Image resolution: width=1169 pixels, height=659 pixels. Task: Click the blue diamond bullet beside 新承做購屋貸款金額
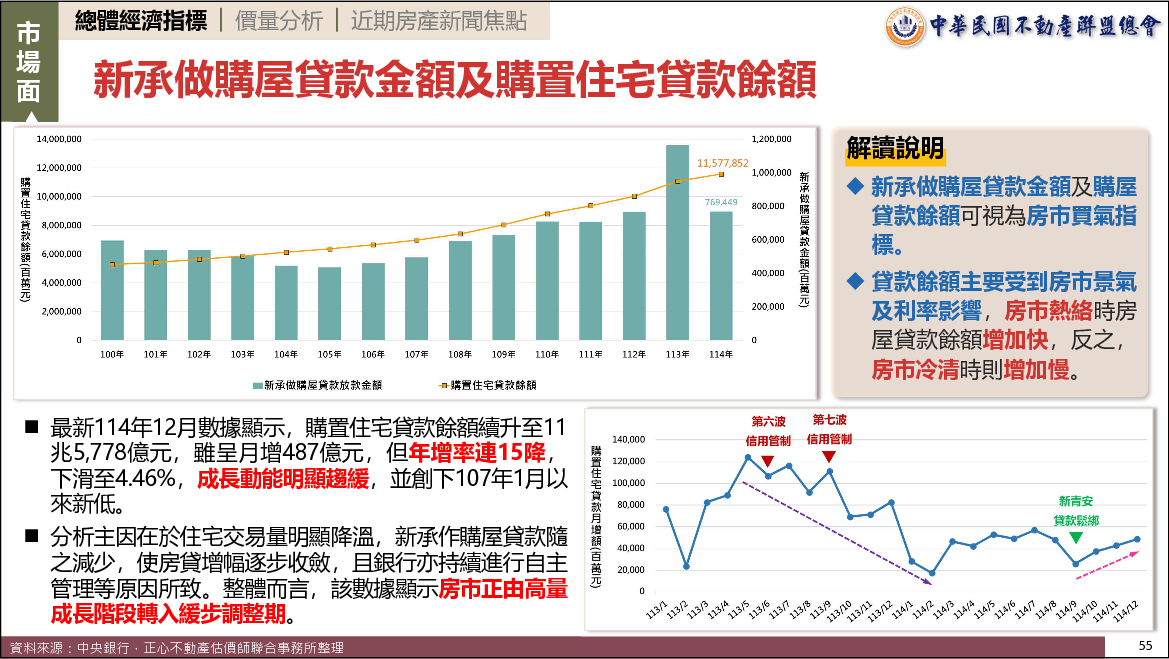[854, 186]
